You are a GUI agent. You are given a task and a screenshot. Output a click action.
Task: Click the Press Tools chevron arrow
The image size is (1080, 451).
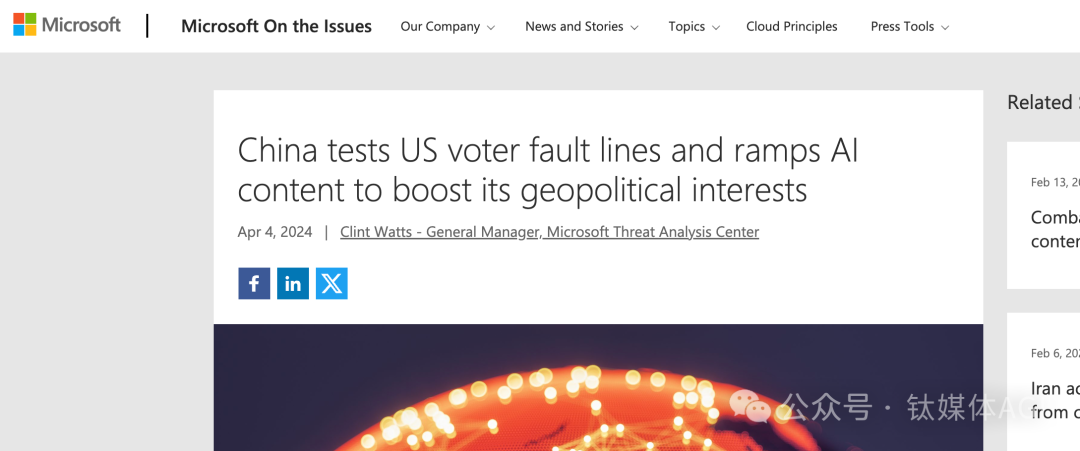point(945,28)
